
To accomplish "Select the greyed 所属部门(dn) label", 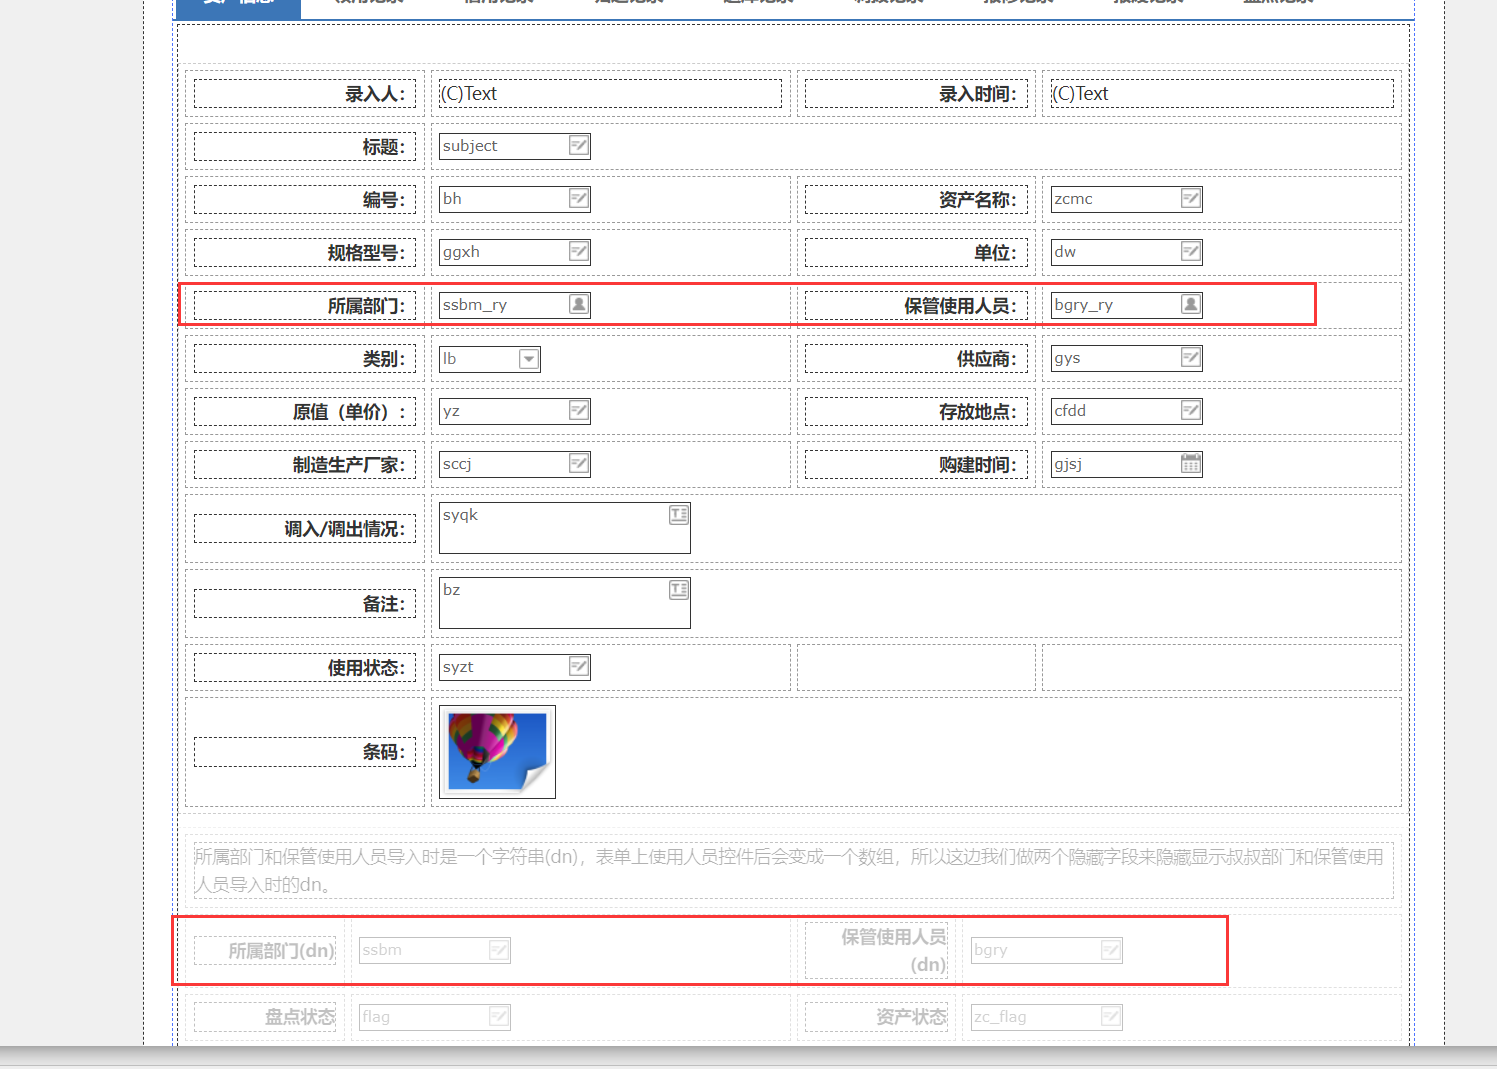I will (x=265, y=951).
